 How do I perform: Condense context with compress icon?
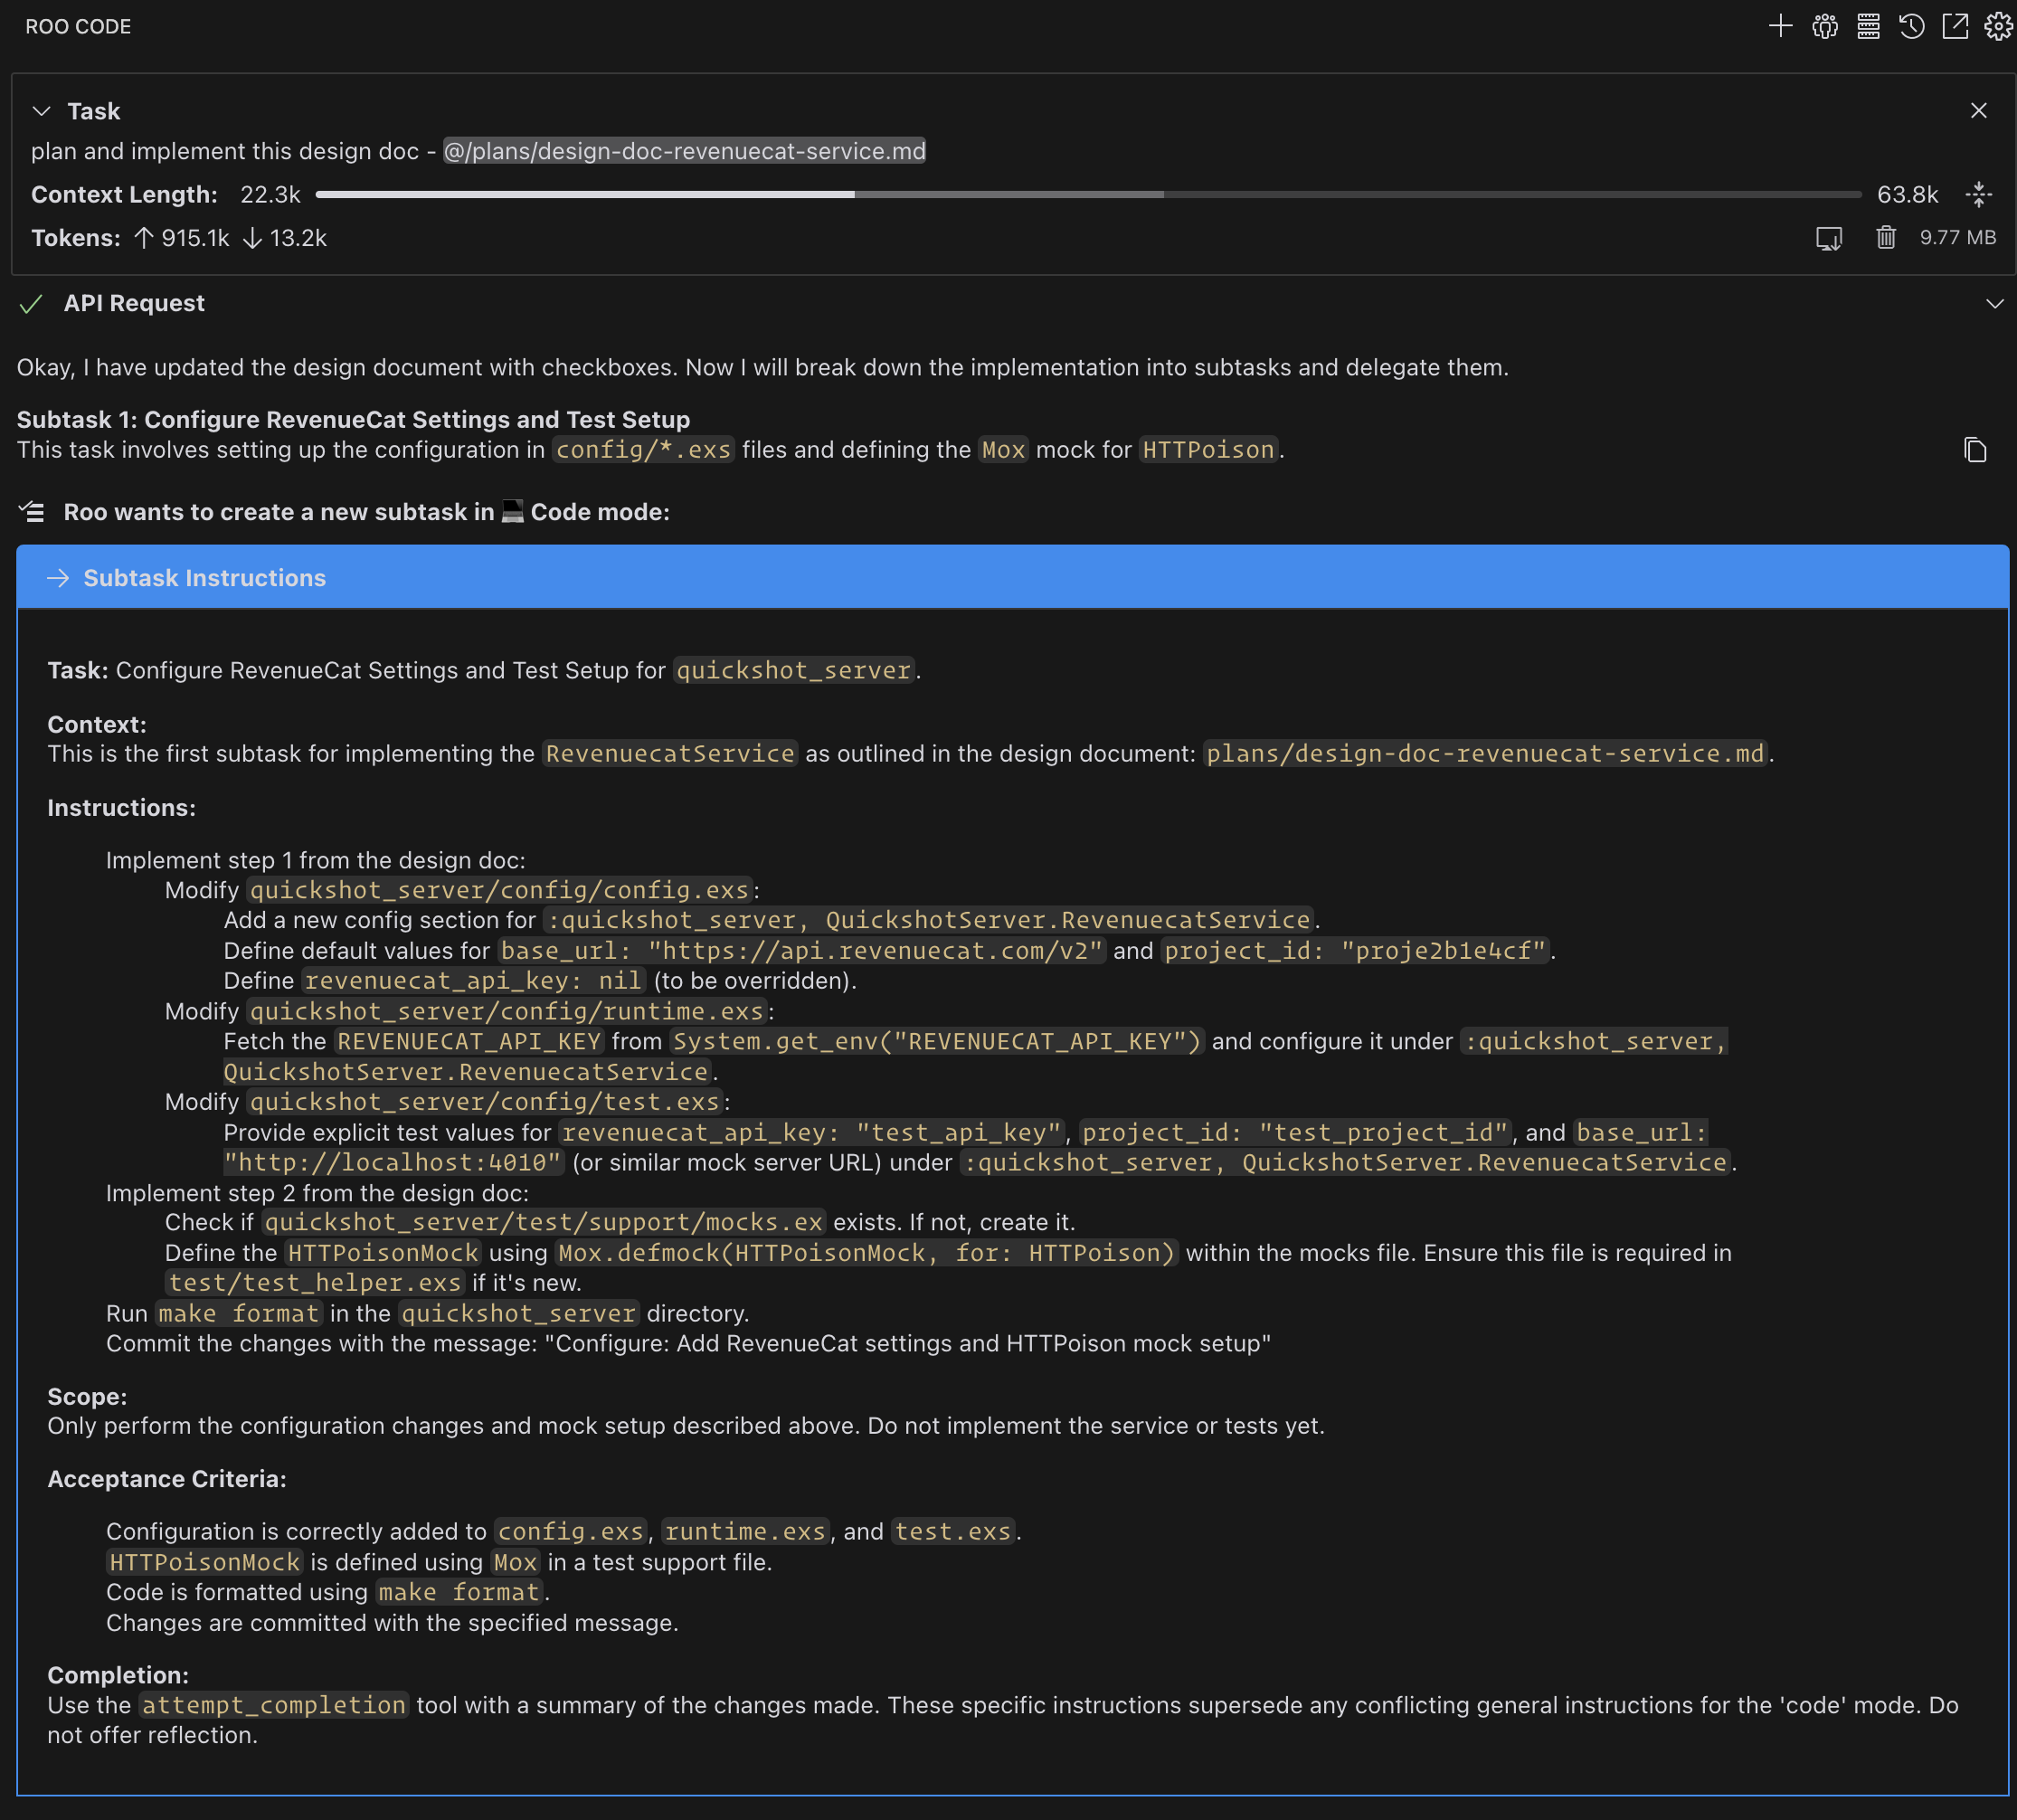click(1978, 195)
